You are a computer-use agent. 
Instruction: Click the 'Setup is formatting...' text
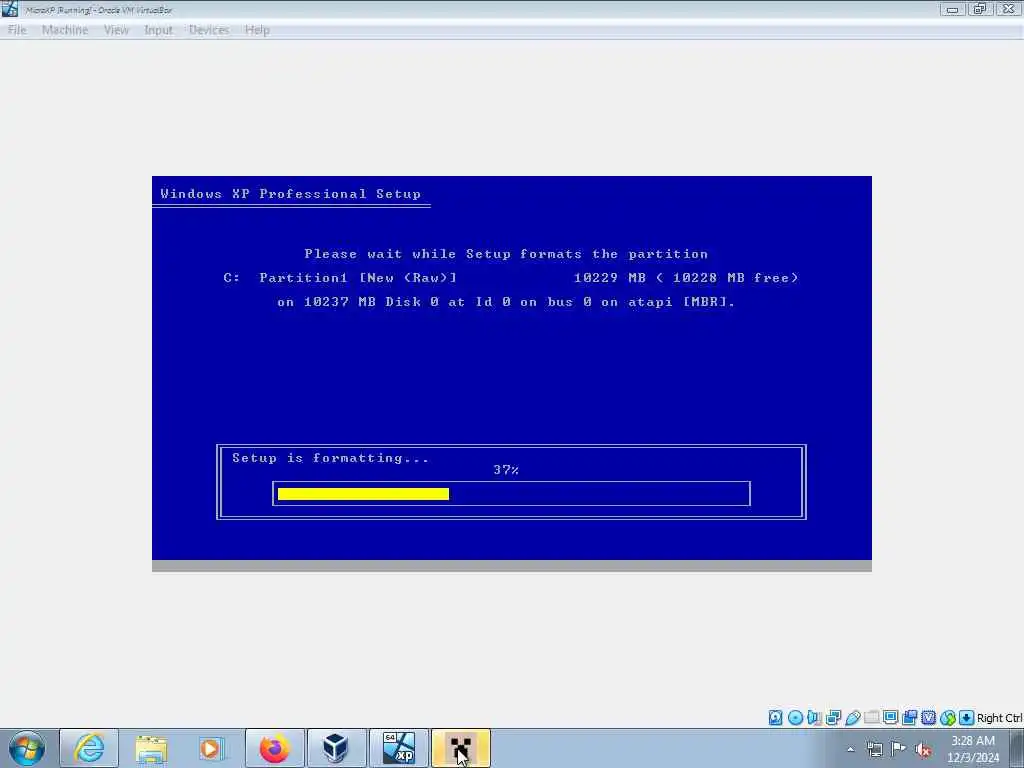330,458
